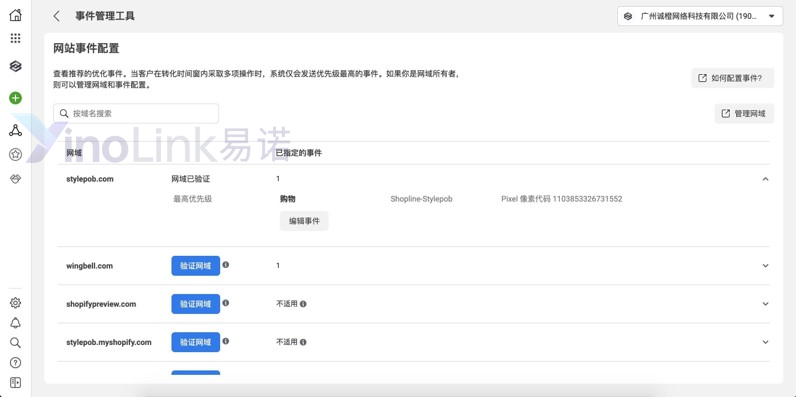The width and height of the screenshot is (796, 397).
Task: Click the bottom sidebar panel toggle icon
Action: pyautogui.click(x=15, y=382)
